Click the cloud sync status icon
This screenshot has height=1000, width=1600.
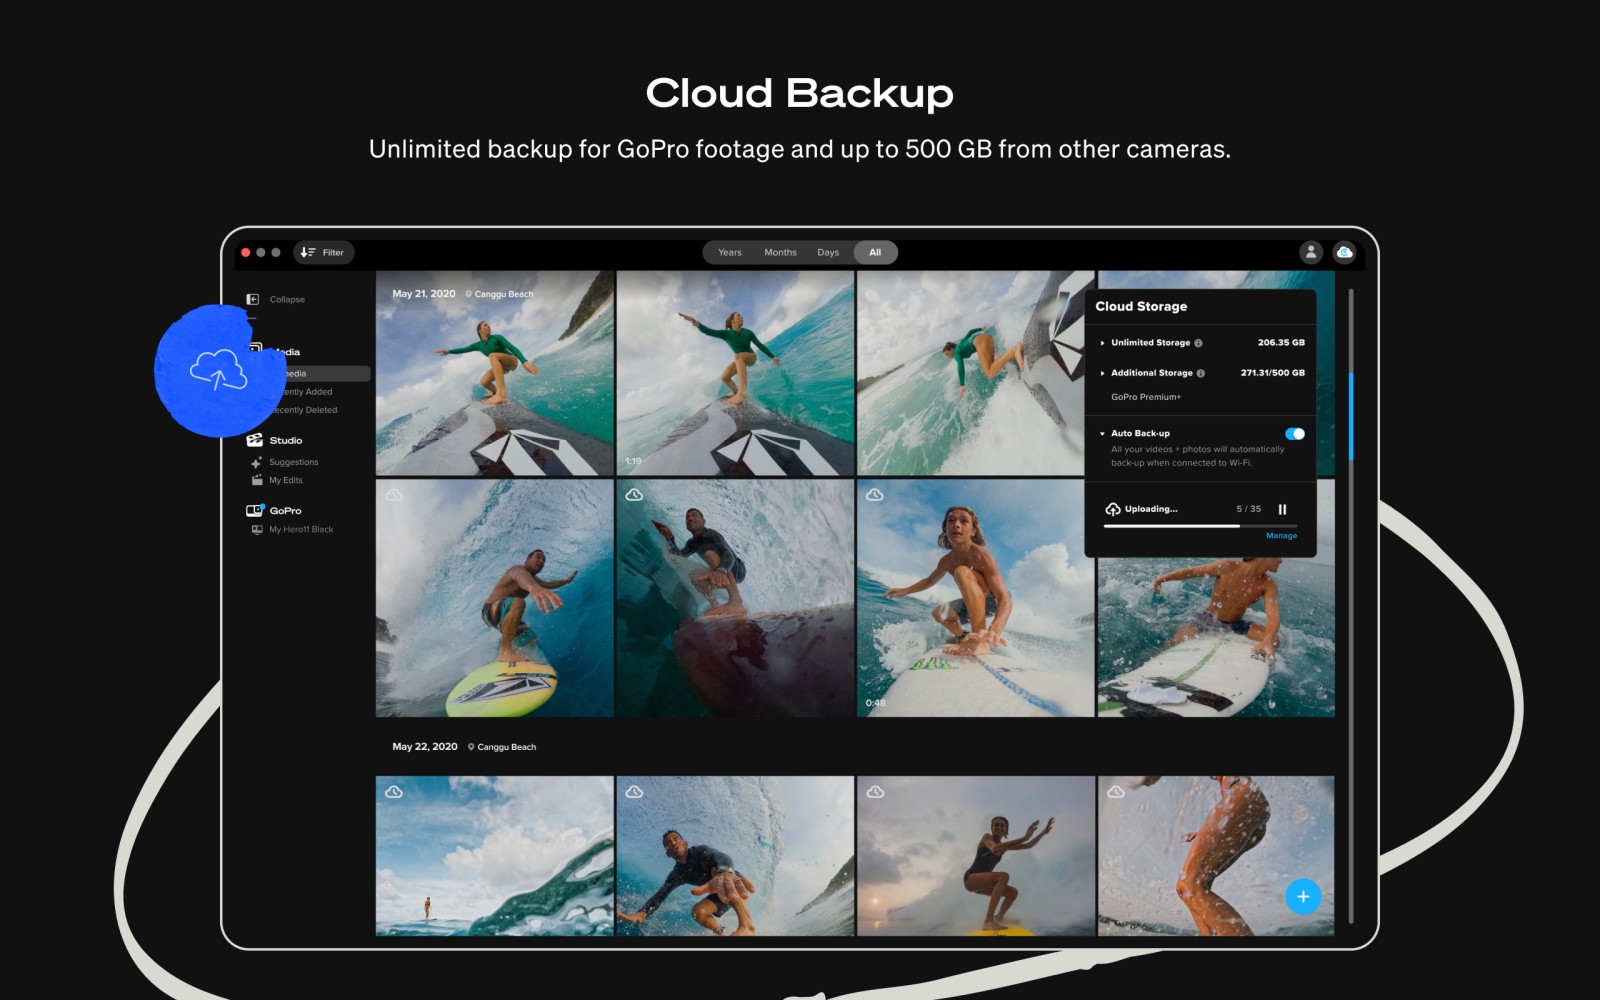[x=1344, y=252]
